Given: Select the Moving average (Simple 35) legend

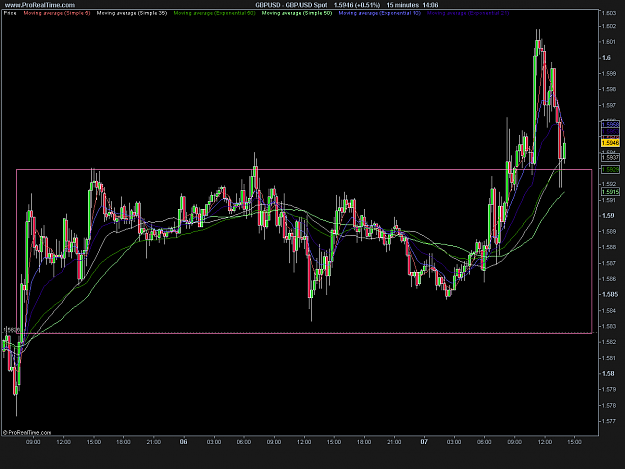Looking at the screenshot, I should [132, 13].
